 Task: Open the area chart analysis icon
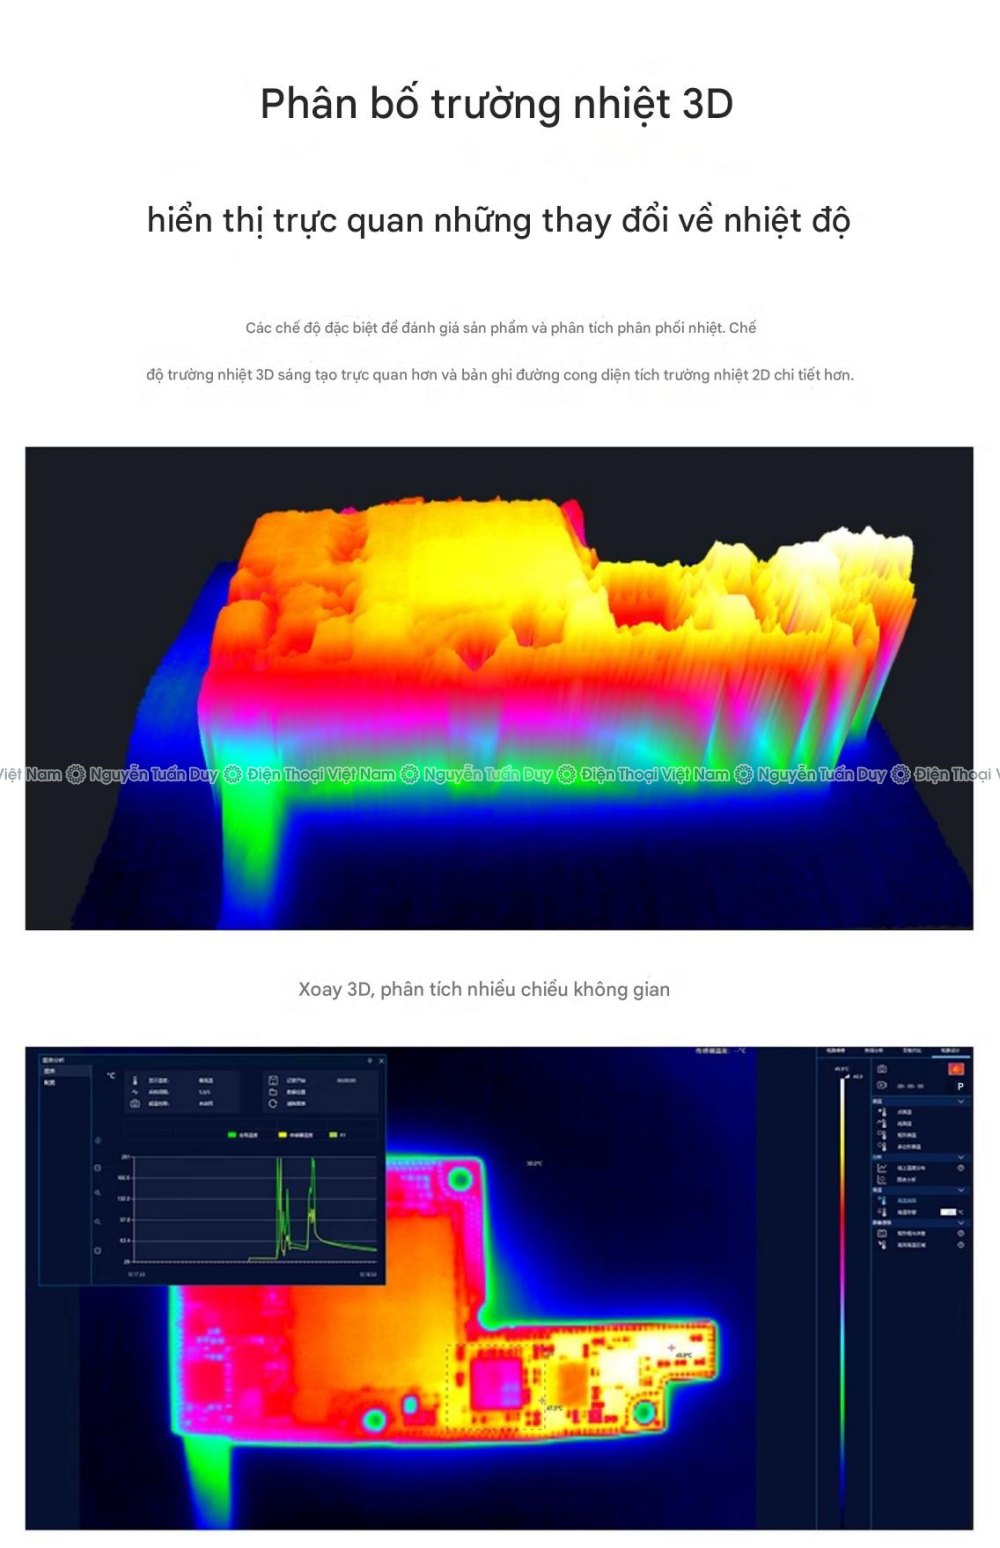click(882, 1180)
